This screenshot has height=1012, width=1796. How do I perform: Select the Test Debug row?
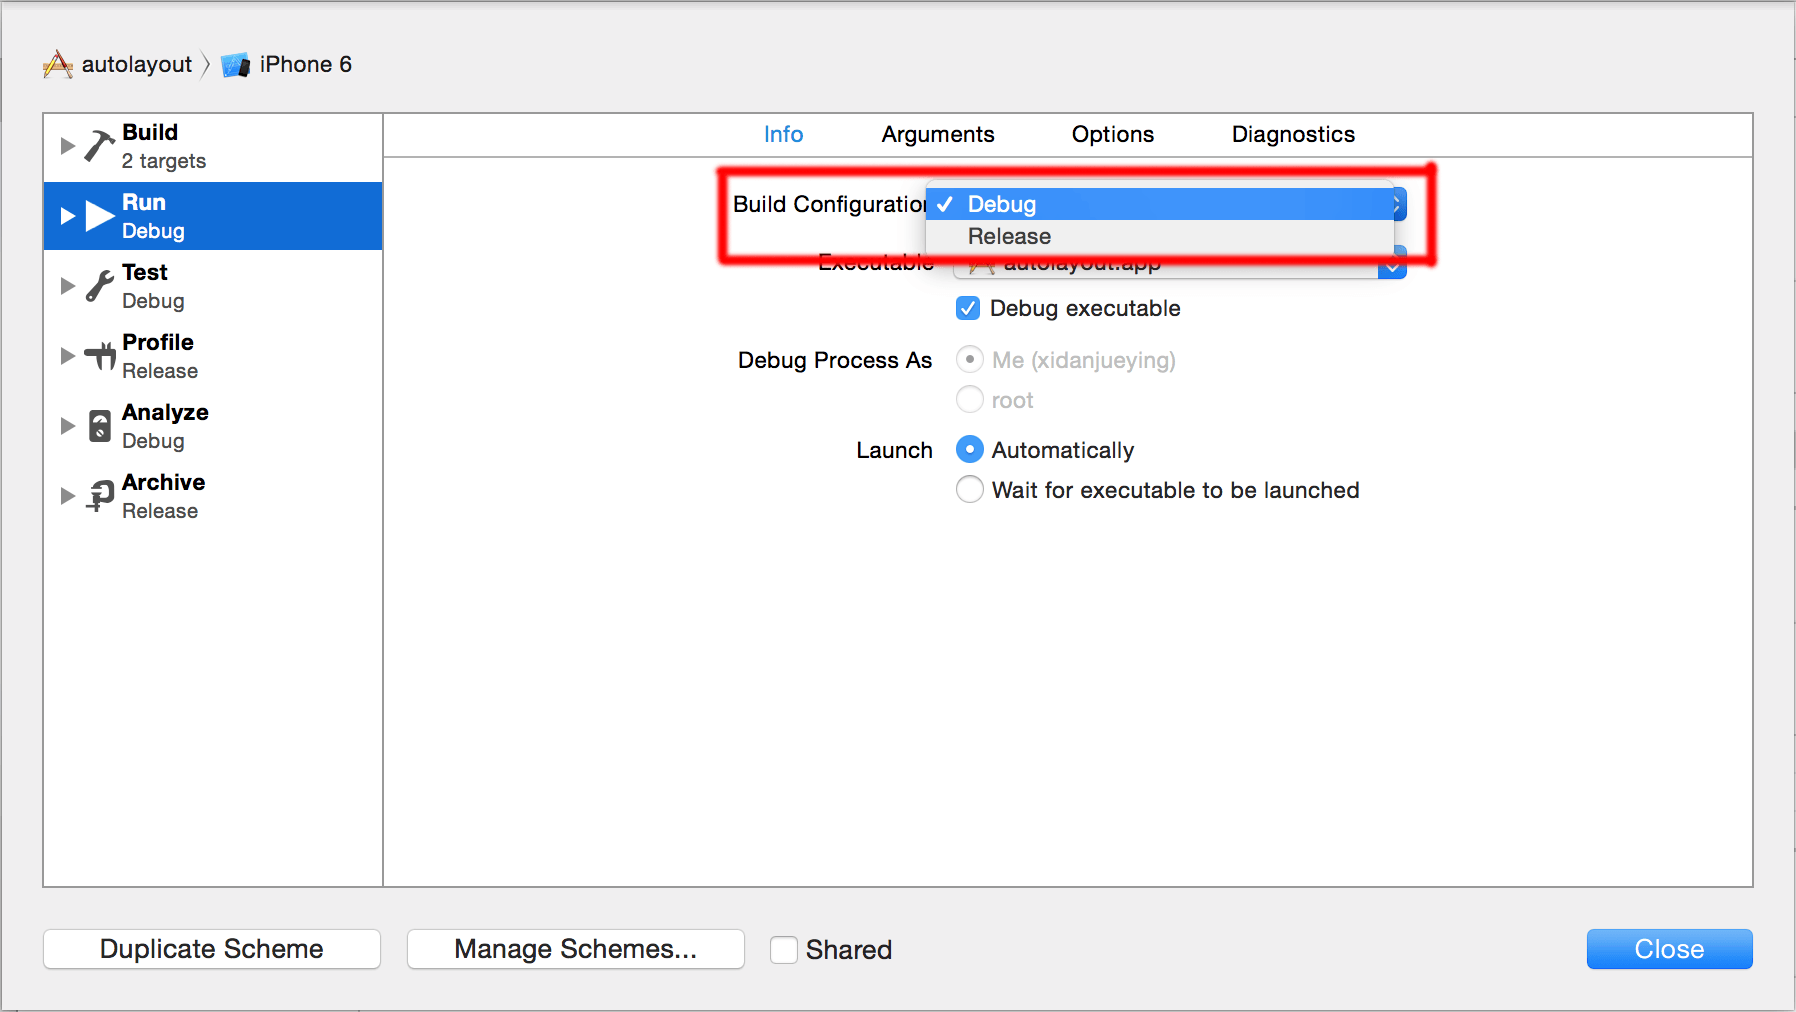pos(213,286)
